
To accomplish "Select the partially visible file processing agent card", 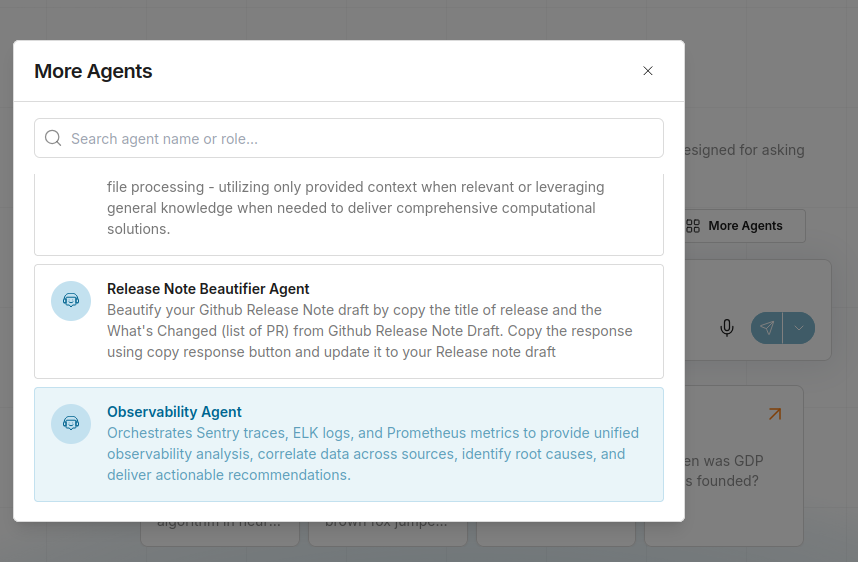I will [x=348, y=210].
